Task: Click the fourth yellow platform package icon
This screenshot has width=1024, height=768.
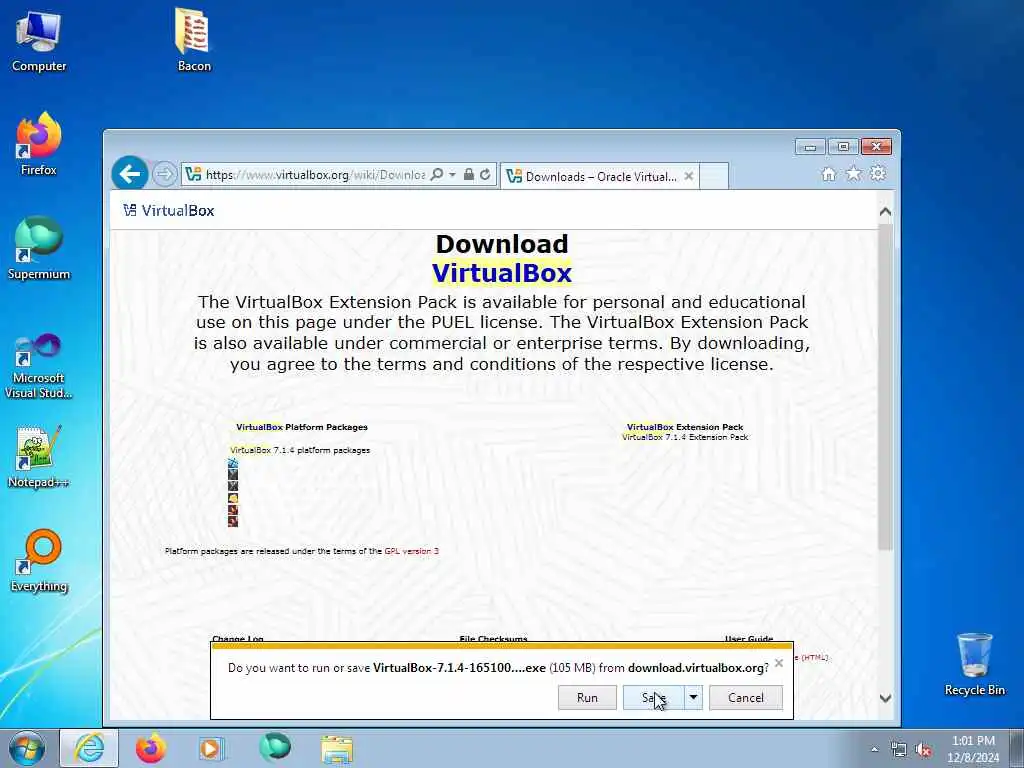Action: (x=232, y=498)
